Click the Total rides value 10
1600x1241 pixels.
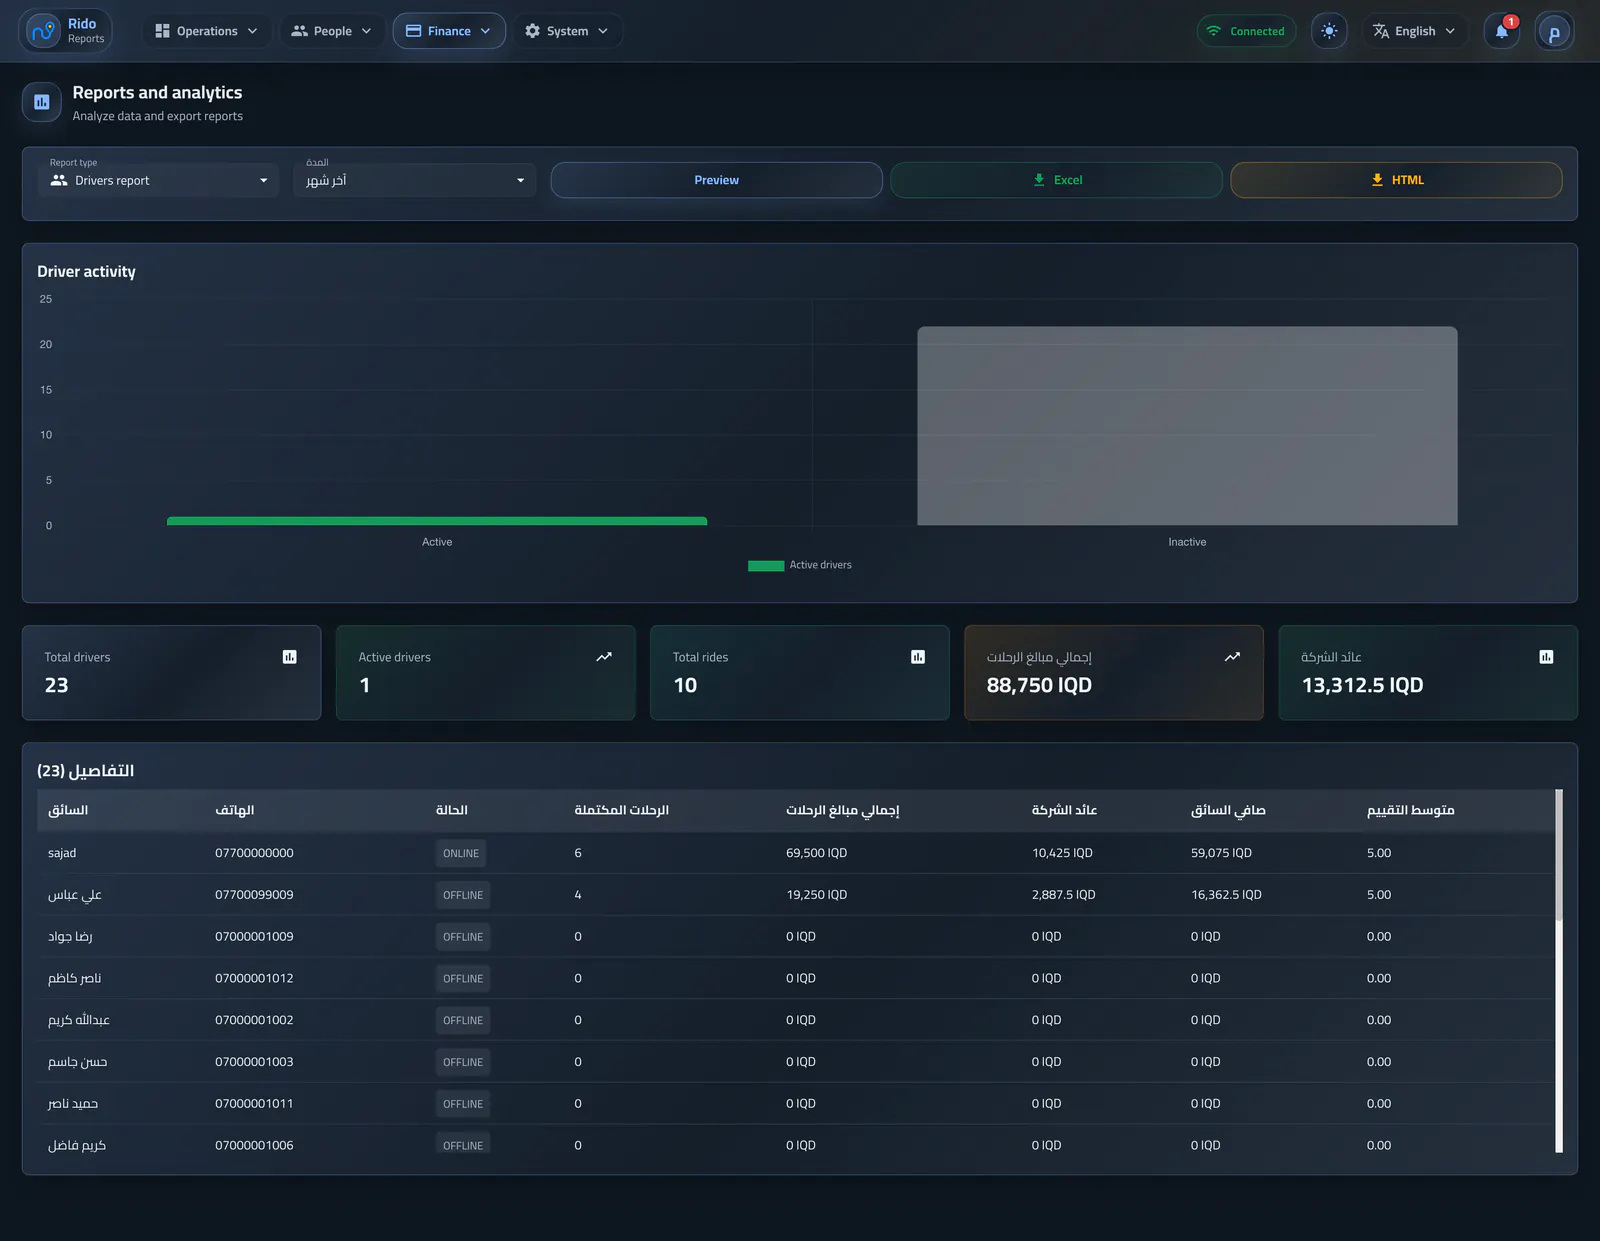pos(685,685)
